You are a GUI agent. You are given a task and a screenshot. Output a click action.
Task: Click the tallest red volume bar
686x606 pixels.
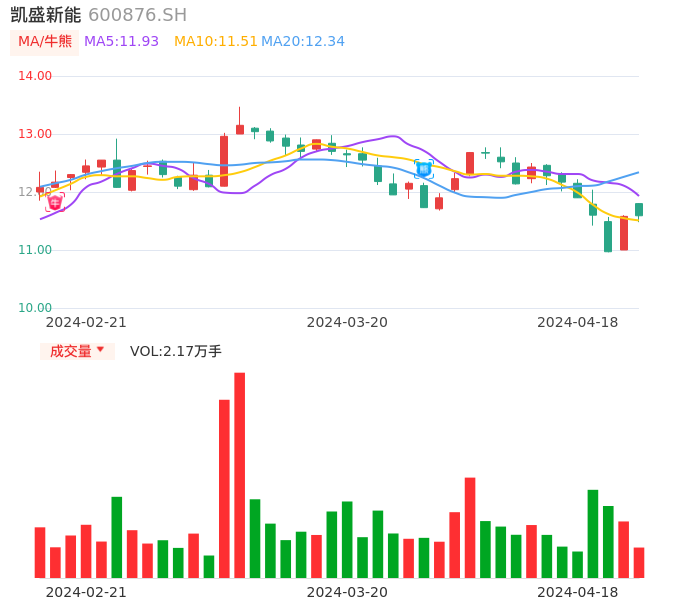(240, 475)
